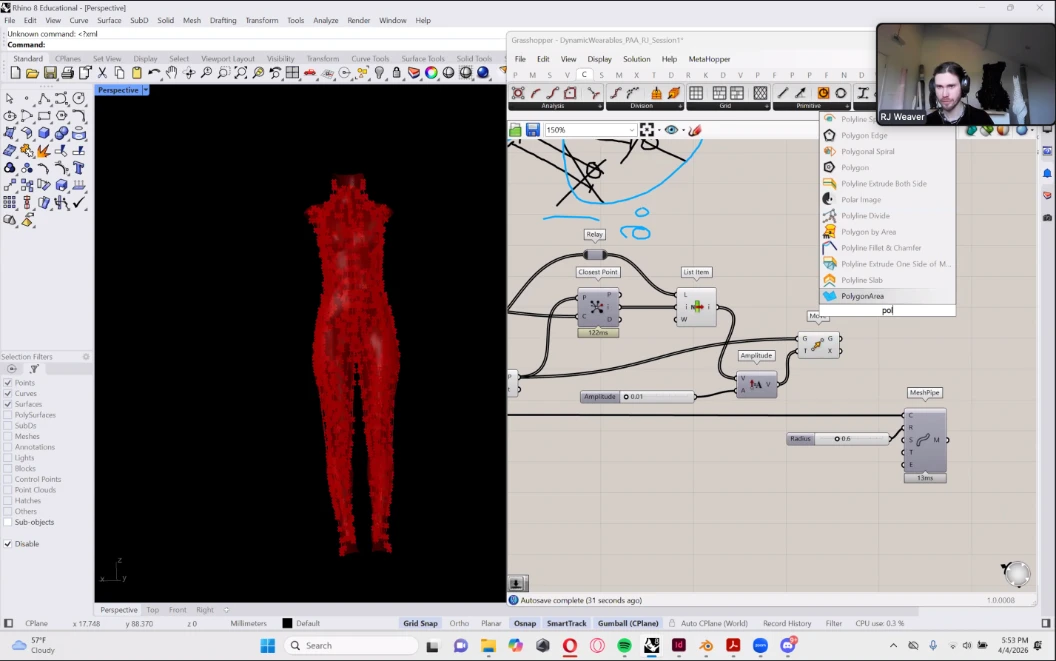This screenshot has height=661, width=1056.
Task: Switch to the Curve Tools toolbar tab
Action: (x=371, y=59)
